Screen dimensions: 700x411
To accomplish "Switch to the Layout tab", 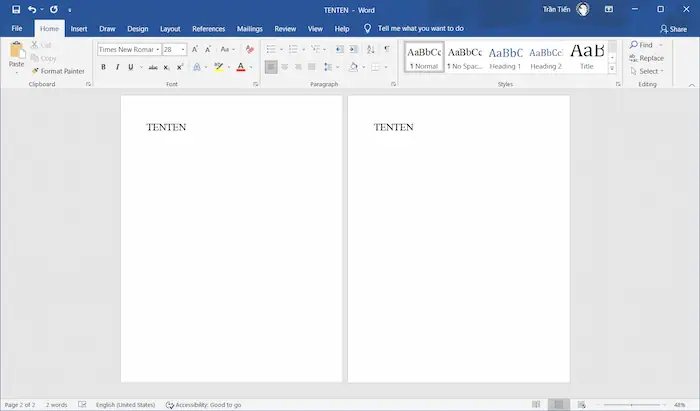I will click(170, 29).
